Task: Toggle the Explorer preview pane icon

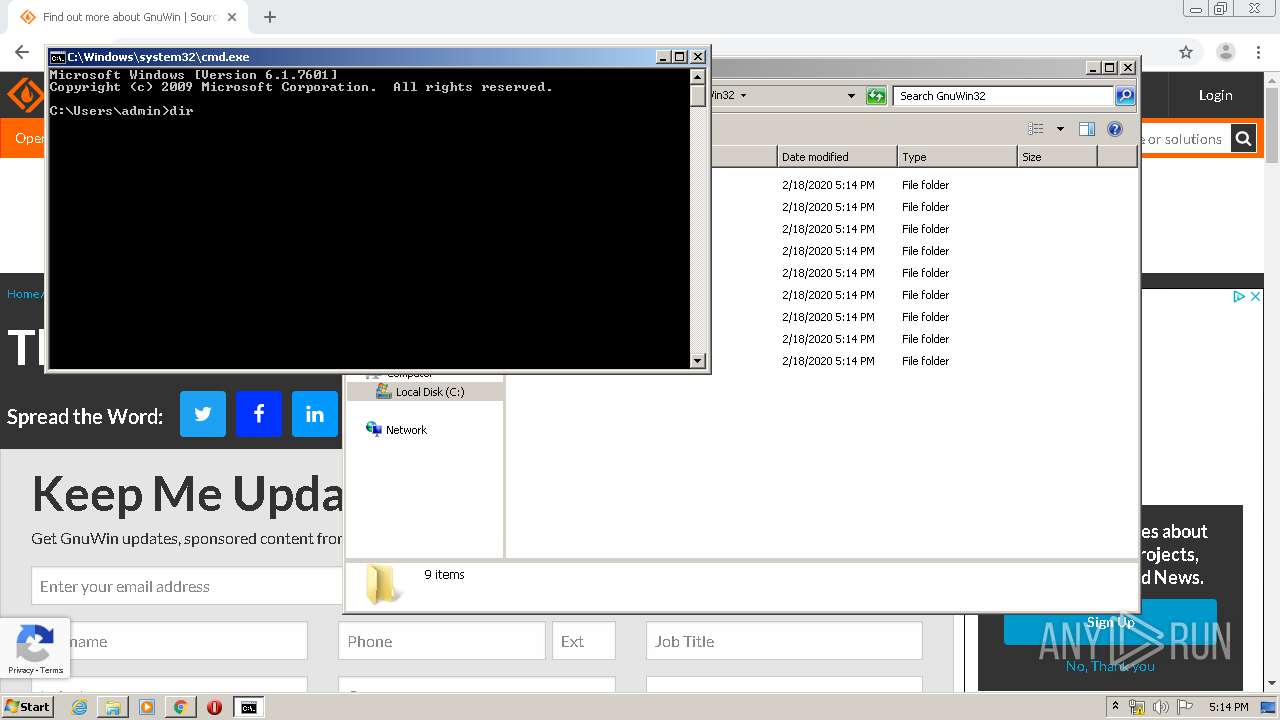Action: click(1087, 129)
